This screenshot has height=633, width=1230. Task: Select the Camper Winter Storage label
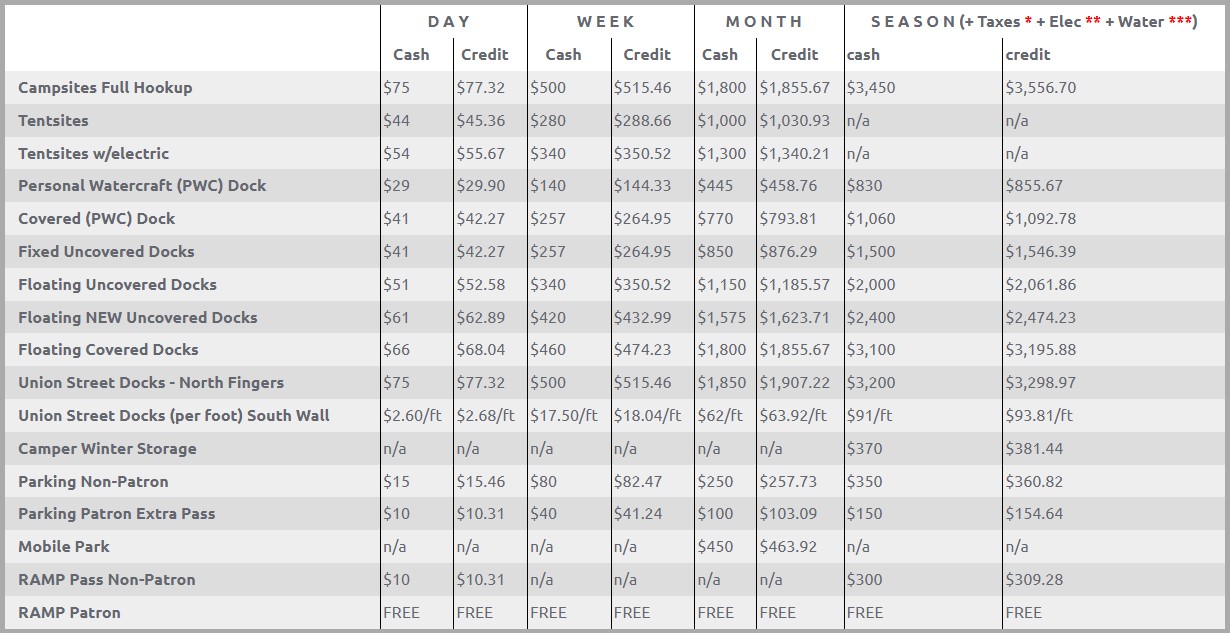107,448
